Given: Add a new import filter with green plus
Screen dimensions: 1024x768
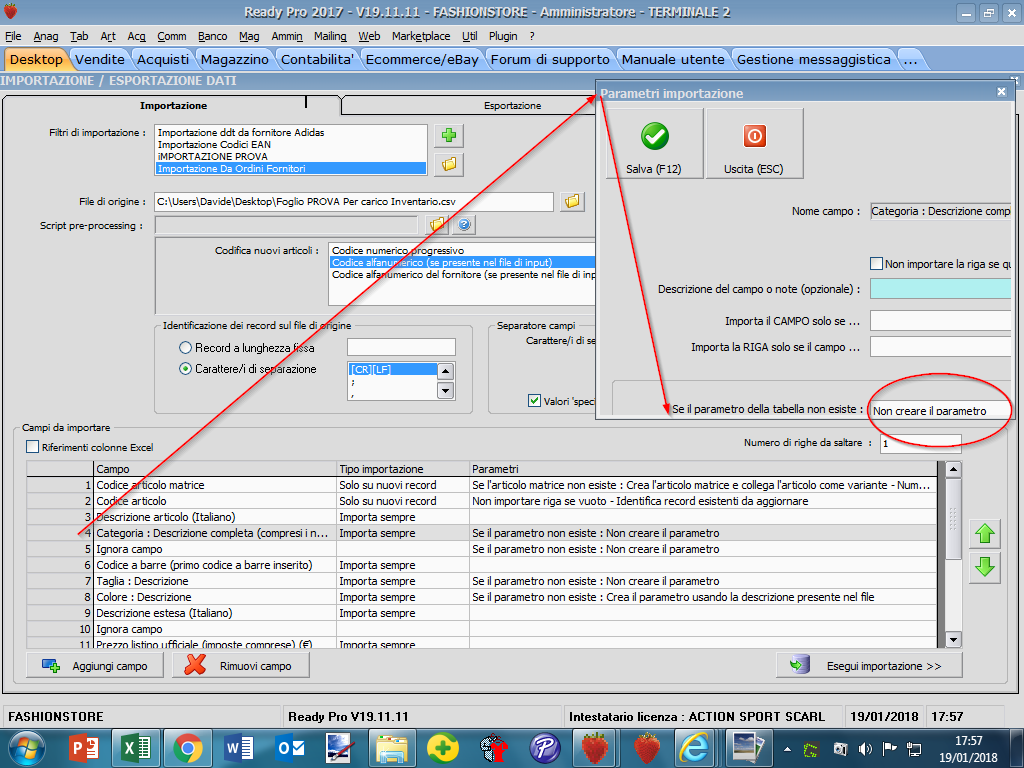Looking at the screenshot, I should pos(449,135).
